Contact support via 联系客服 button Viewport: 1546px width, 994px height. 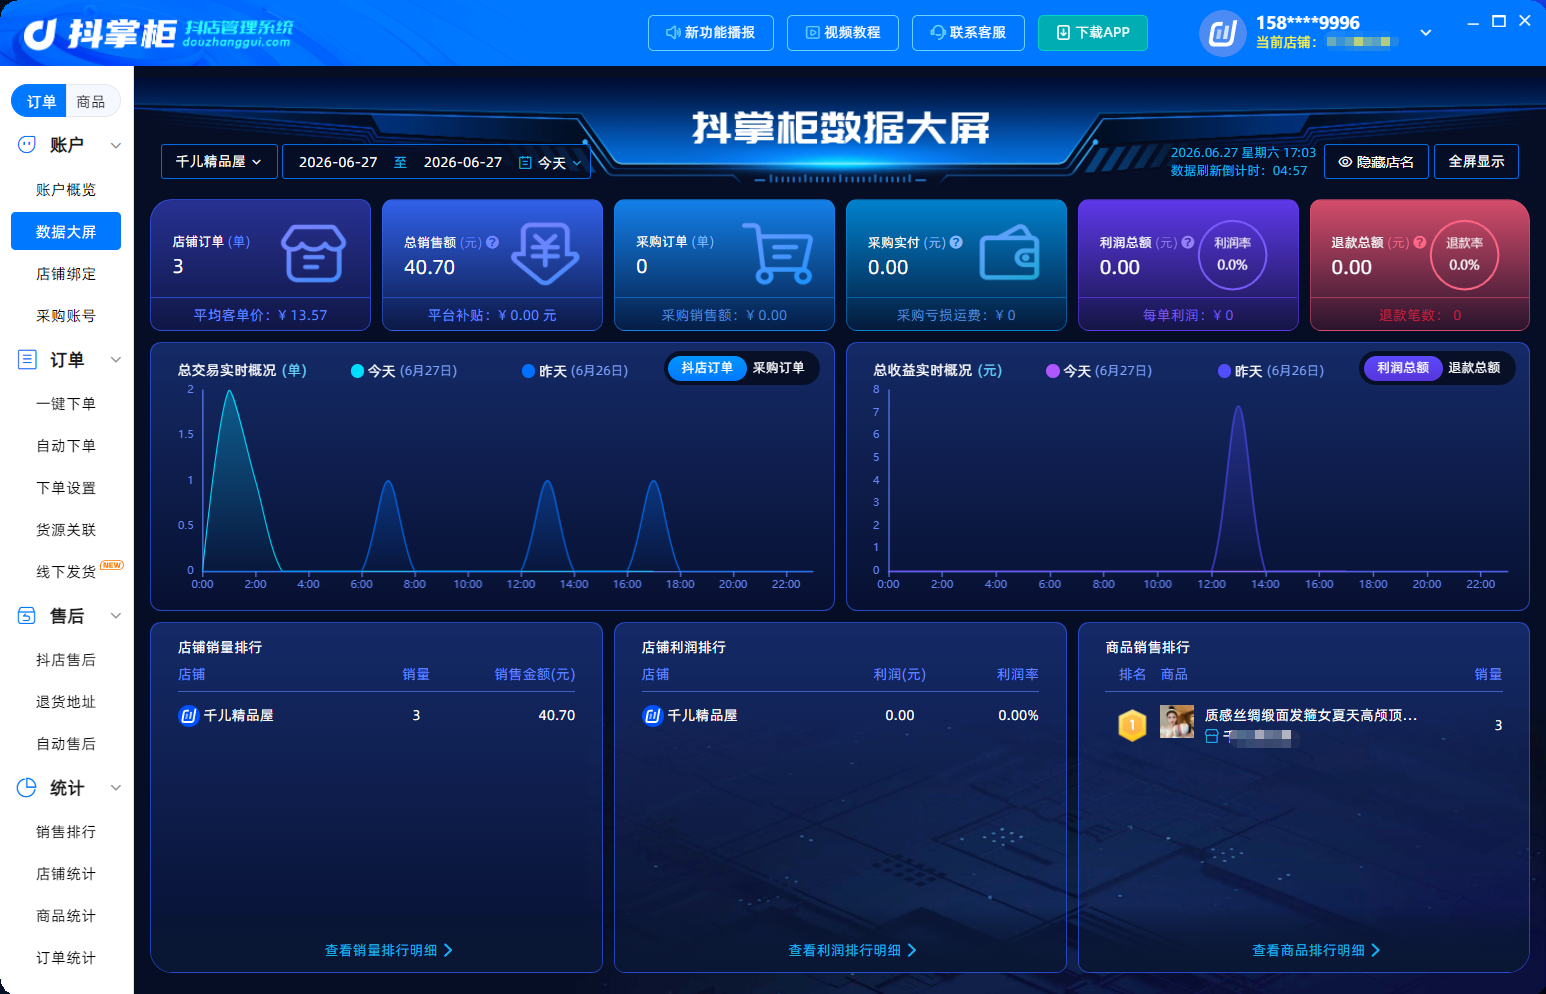968,33
